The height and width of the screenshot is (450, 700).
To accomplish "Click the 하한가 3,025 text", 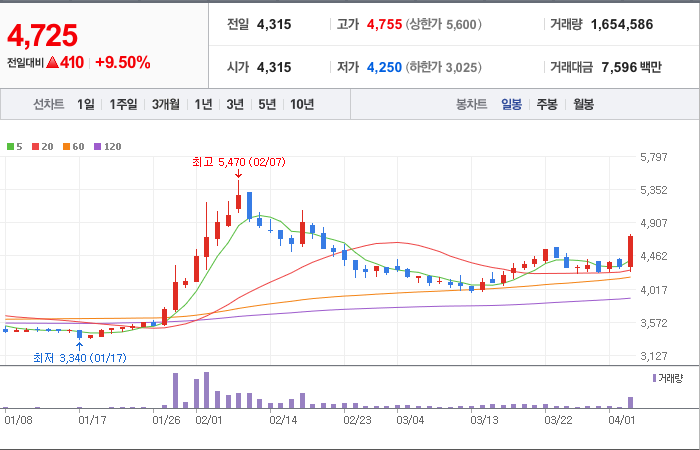I will coord(444,67).
